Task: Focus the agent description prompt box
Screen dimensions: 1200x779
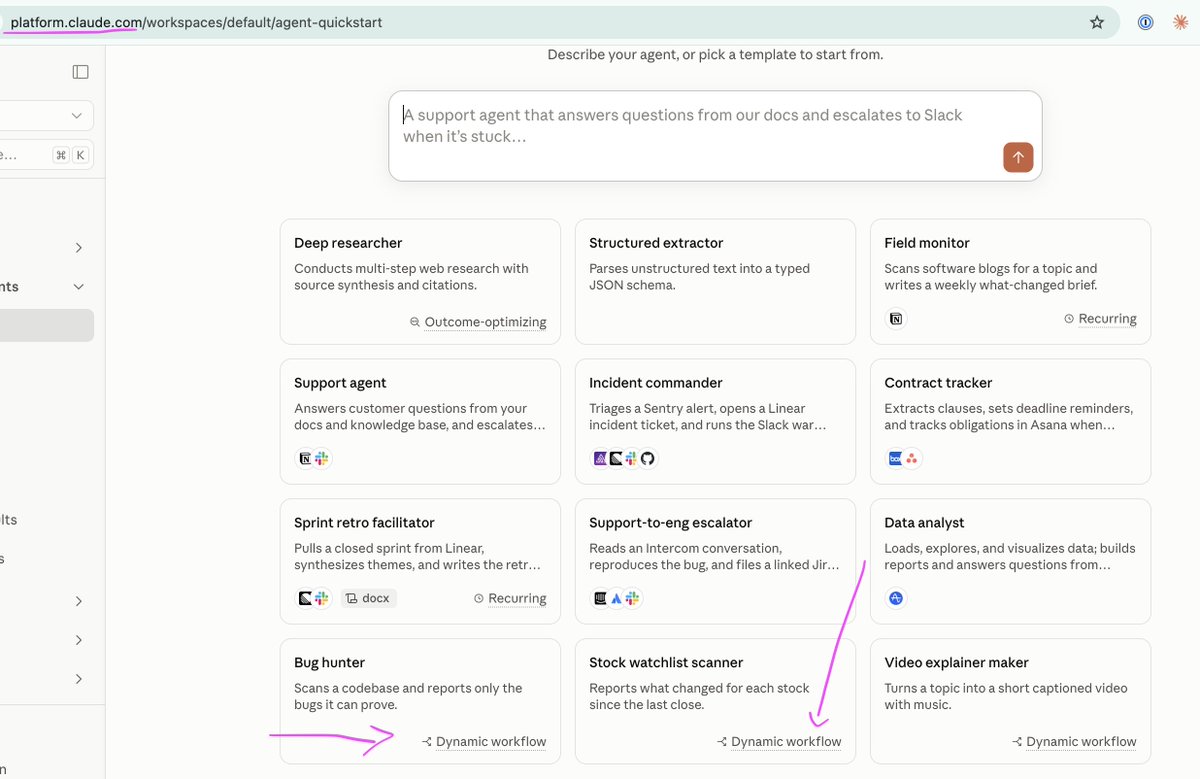Action: 715,136
